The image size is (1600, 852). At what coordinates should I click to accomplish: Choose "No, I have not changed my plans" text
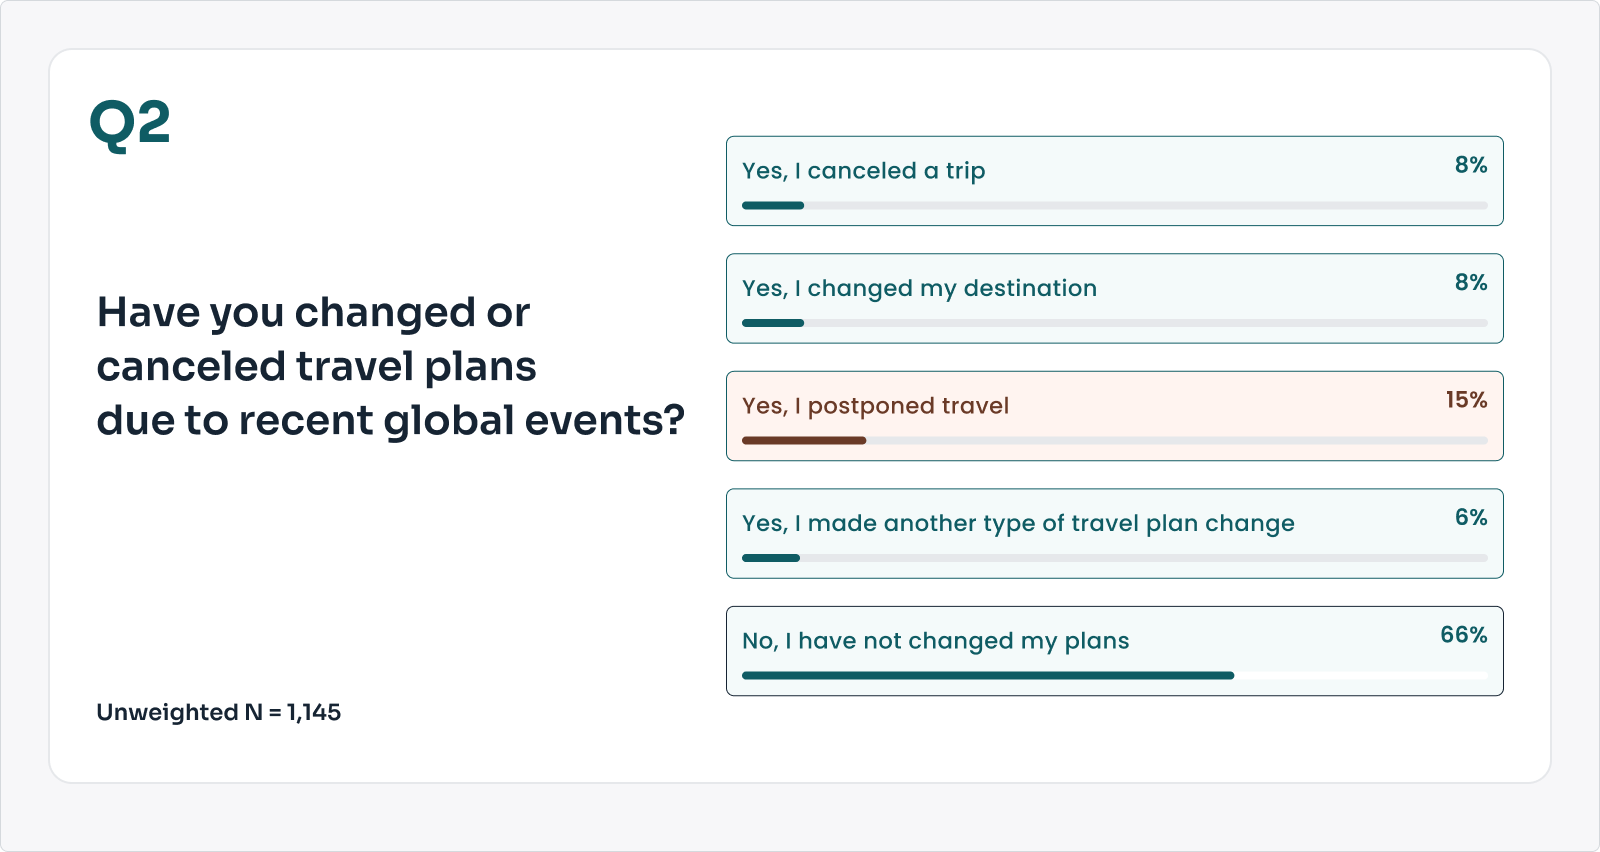click(x=935, y=641)
